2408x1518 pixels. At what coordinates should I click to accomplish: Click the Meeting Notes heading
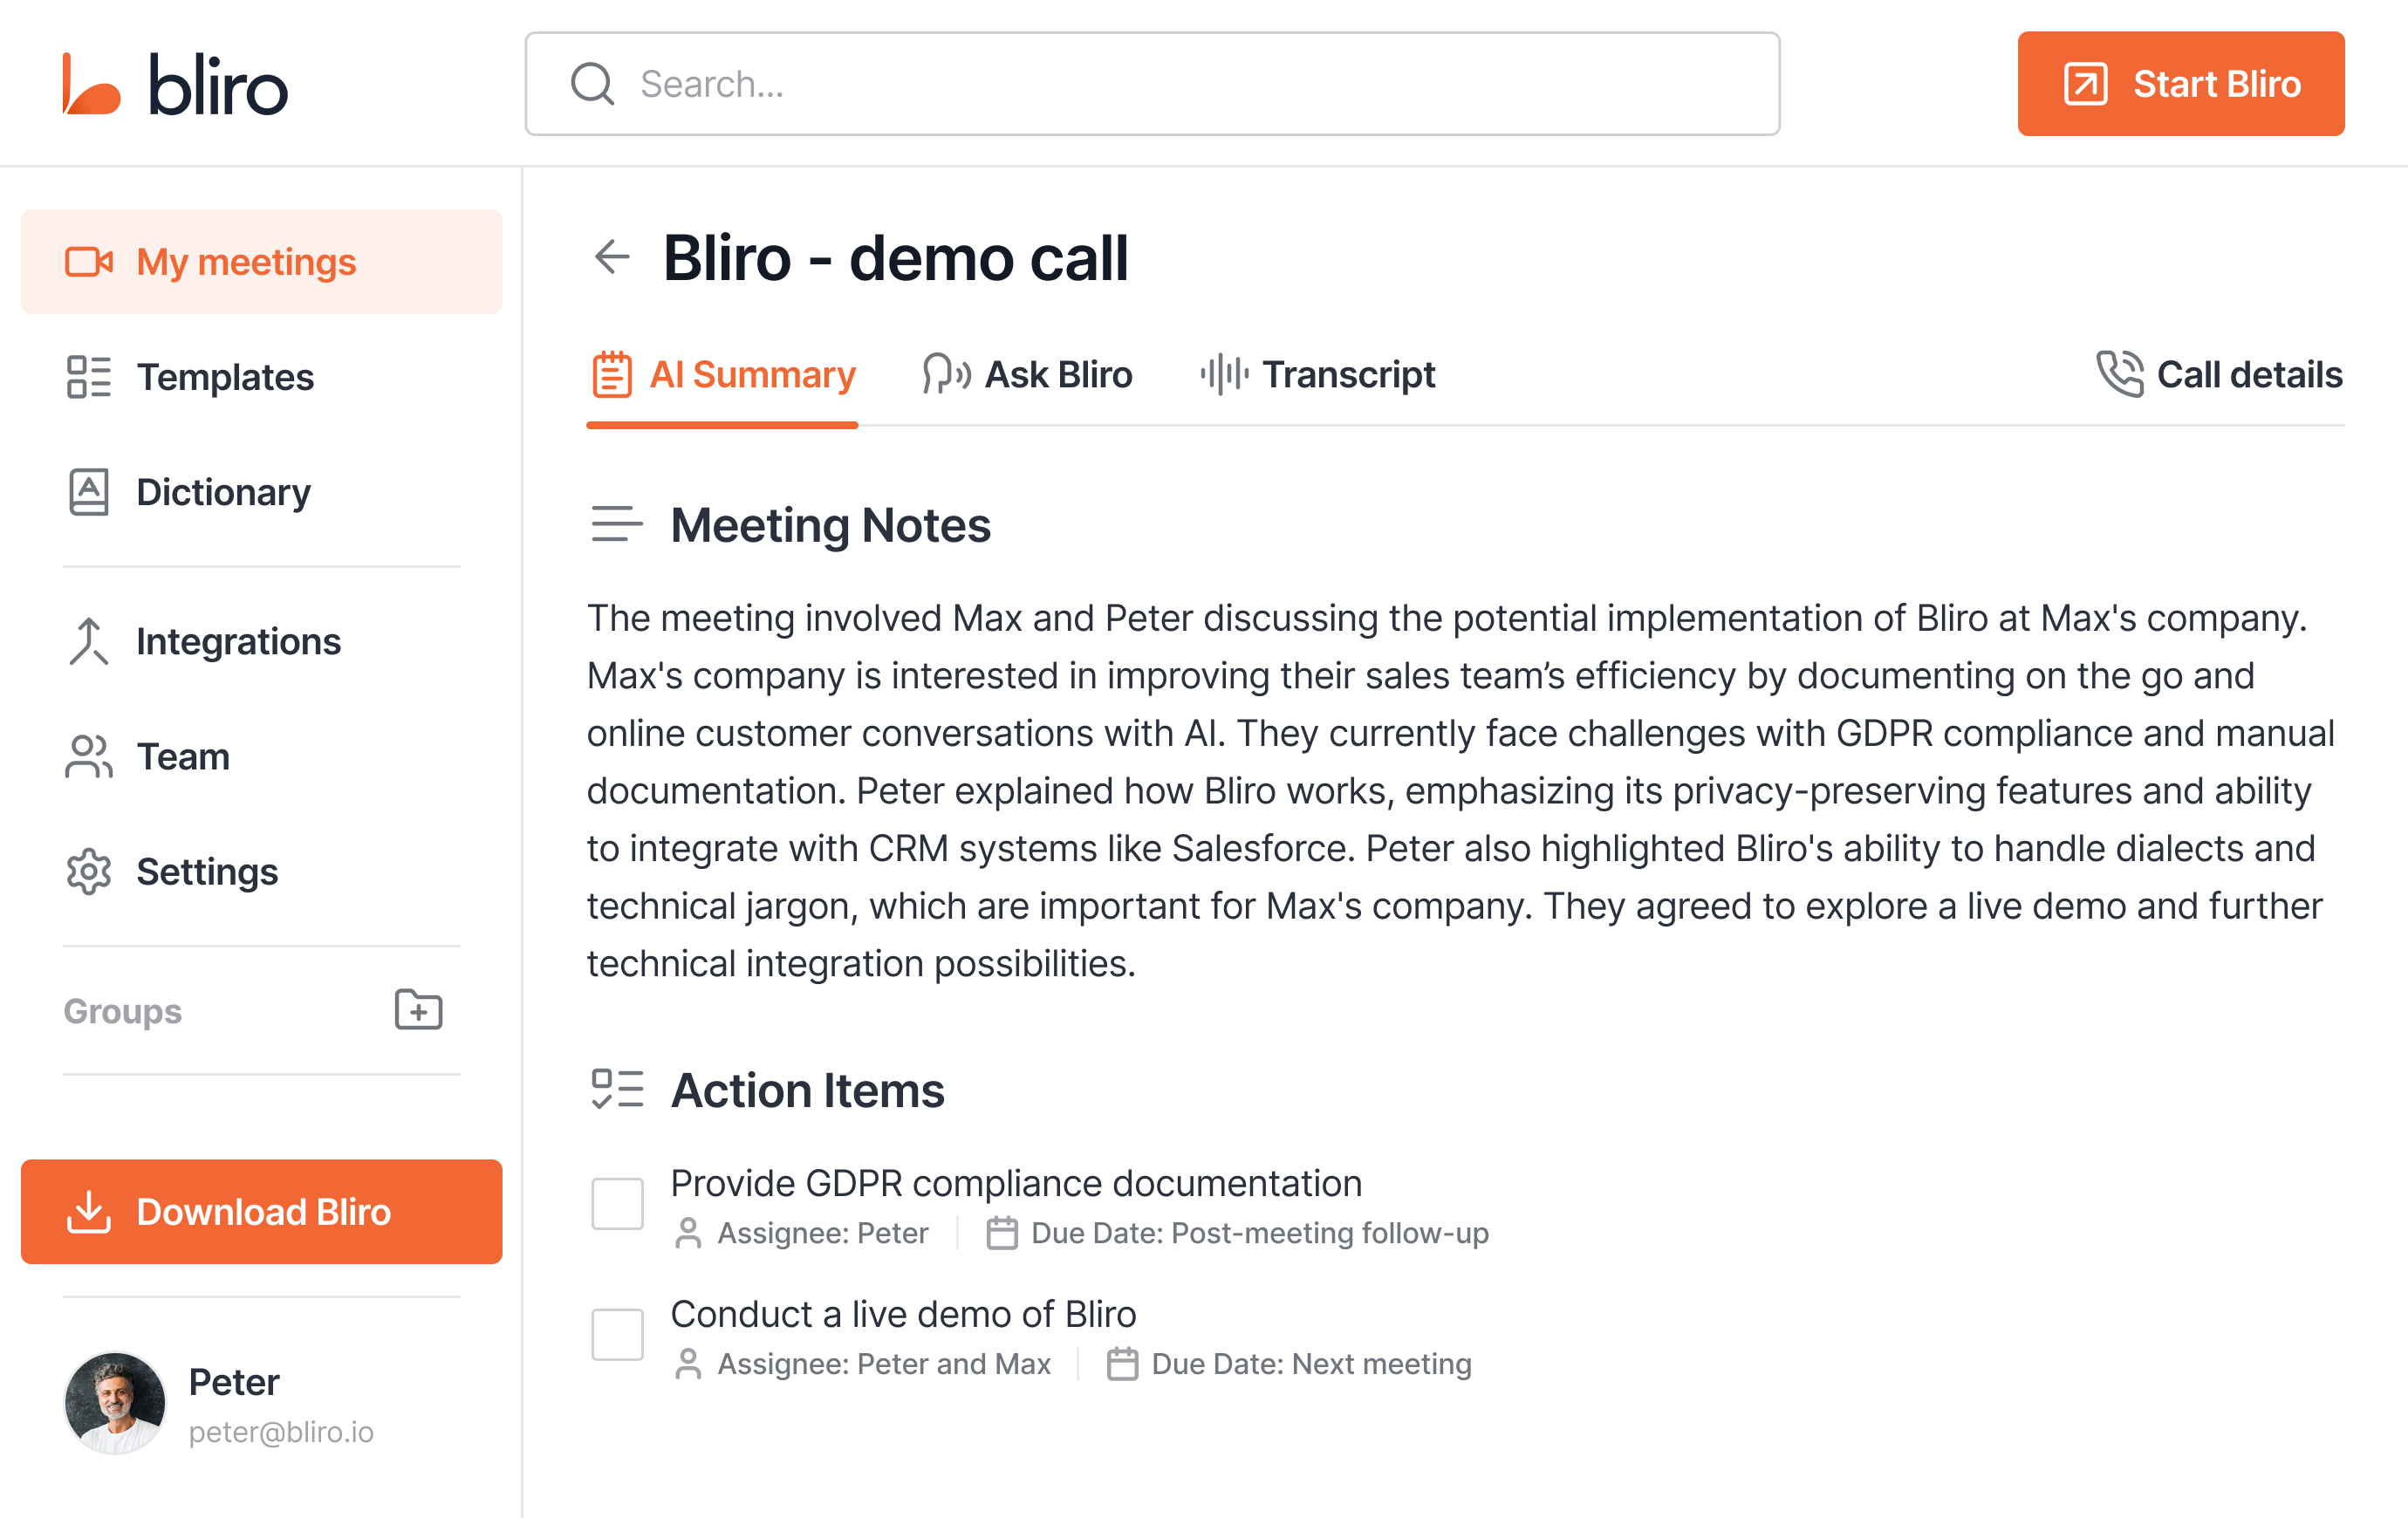830,525
